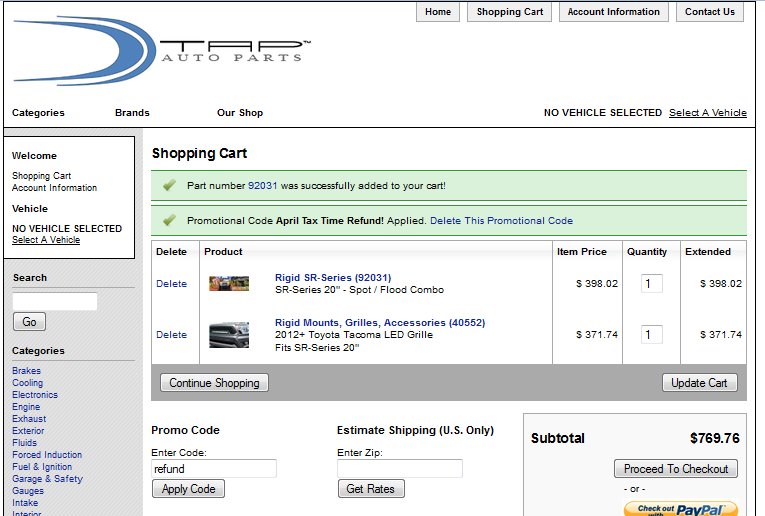Open the Forced Induction category
This screenshot has width=765, height=516.
click(47, 455)
